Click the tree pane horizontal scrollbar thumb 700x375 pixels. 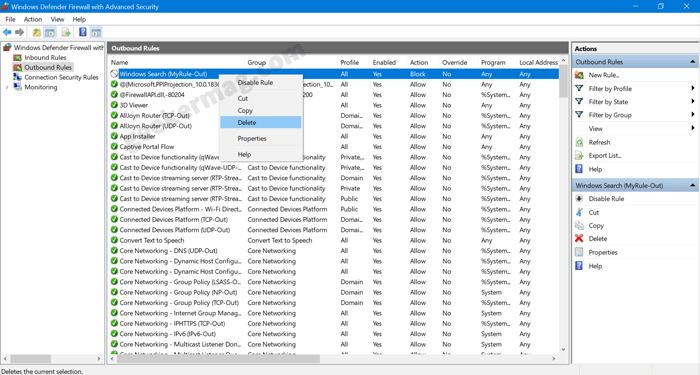[31, 358]
